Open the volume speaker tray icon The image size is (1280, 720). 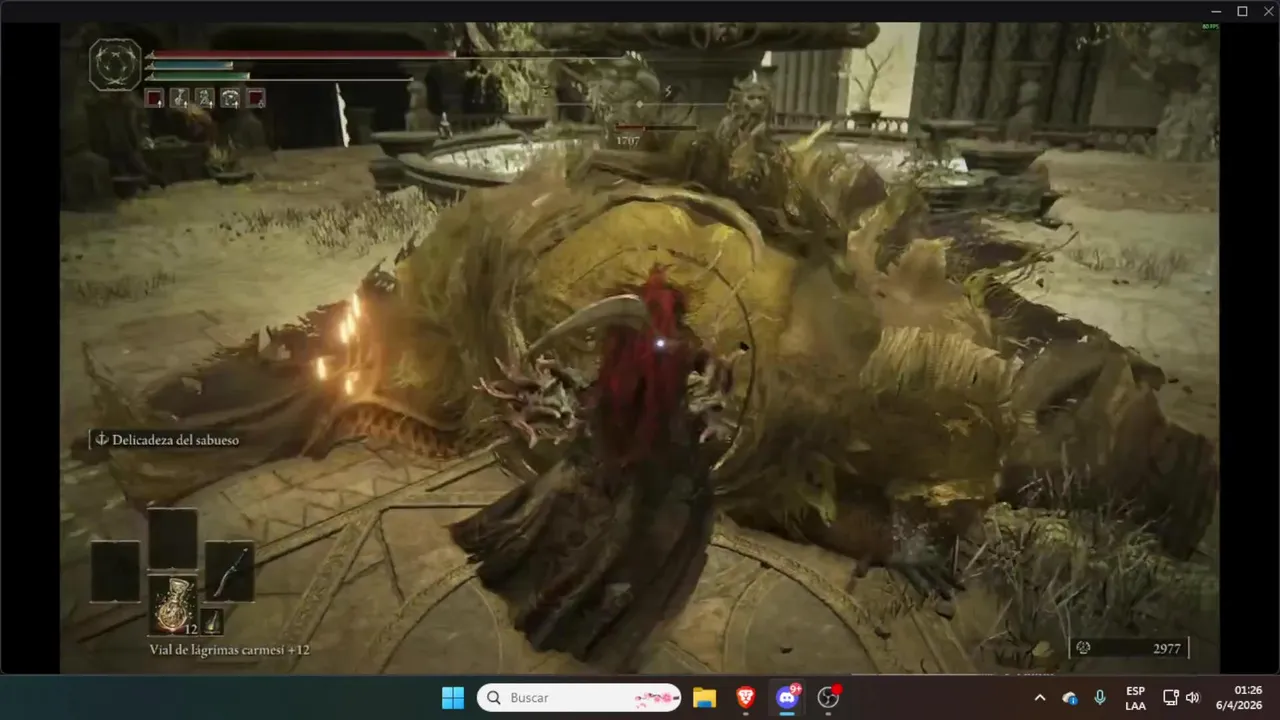point(1192,697)
